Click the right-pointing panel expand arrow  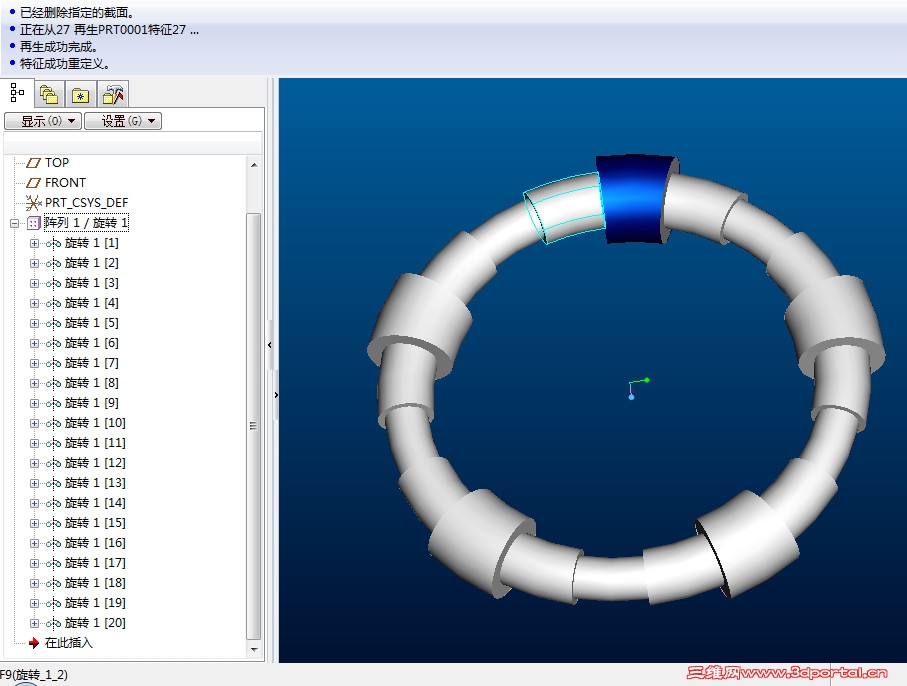coord(276,395)
